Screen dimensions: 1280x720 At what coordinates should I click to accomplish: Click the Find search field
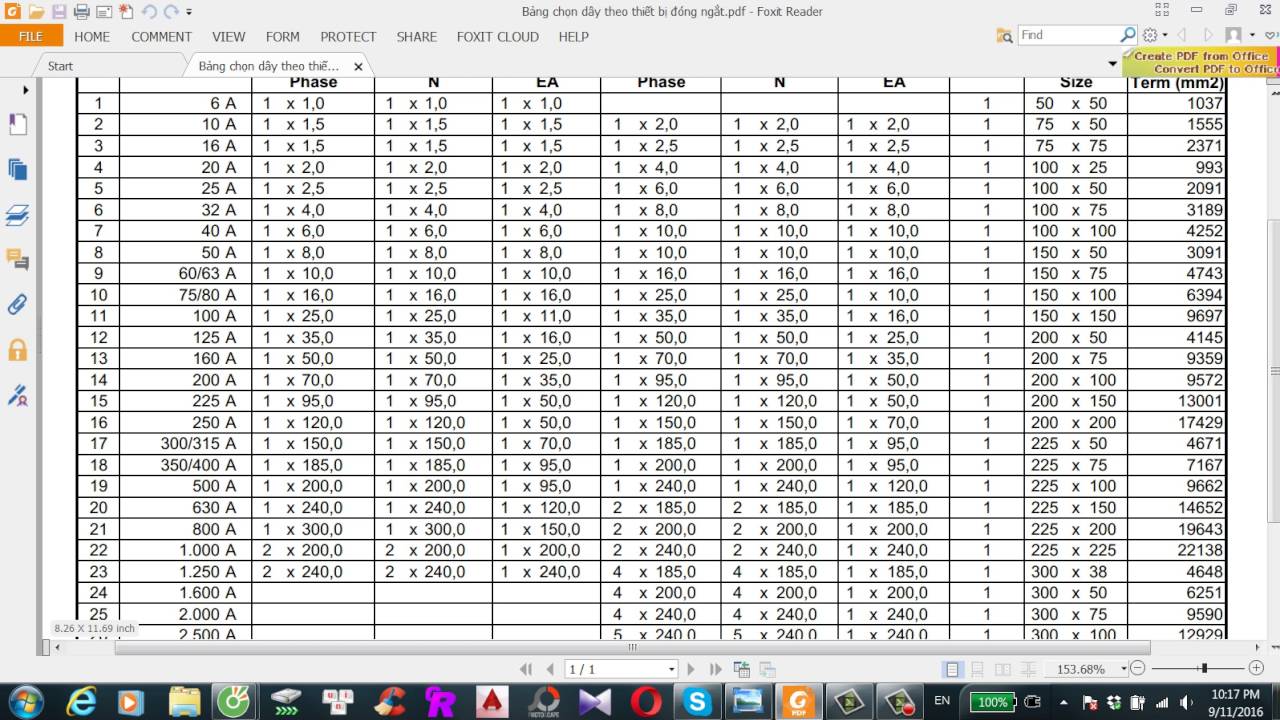pyautogui.click(x=1068, y=35)
